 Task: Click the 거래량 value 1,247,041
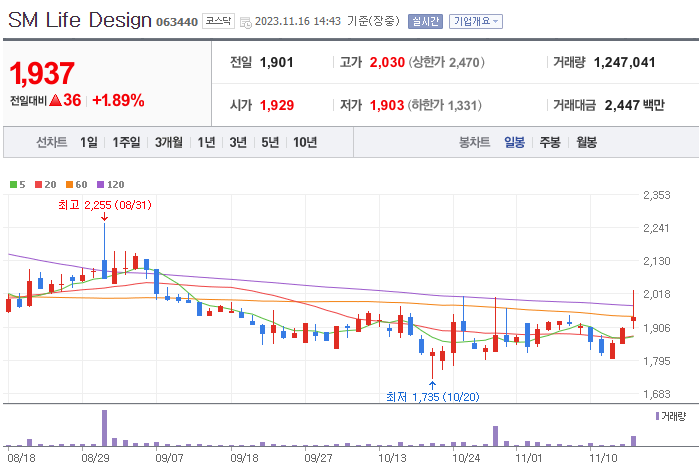coord(624,62)
